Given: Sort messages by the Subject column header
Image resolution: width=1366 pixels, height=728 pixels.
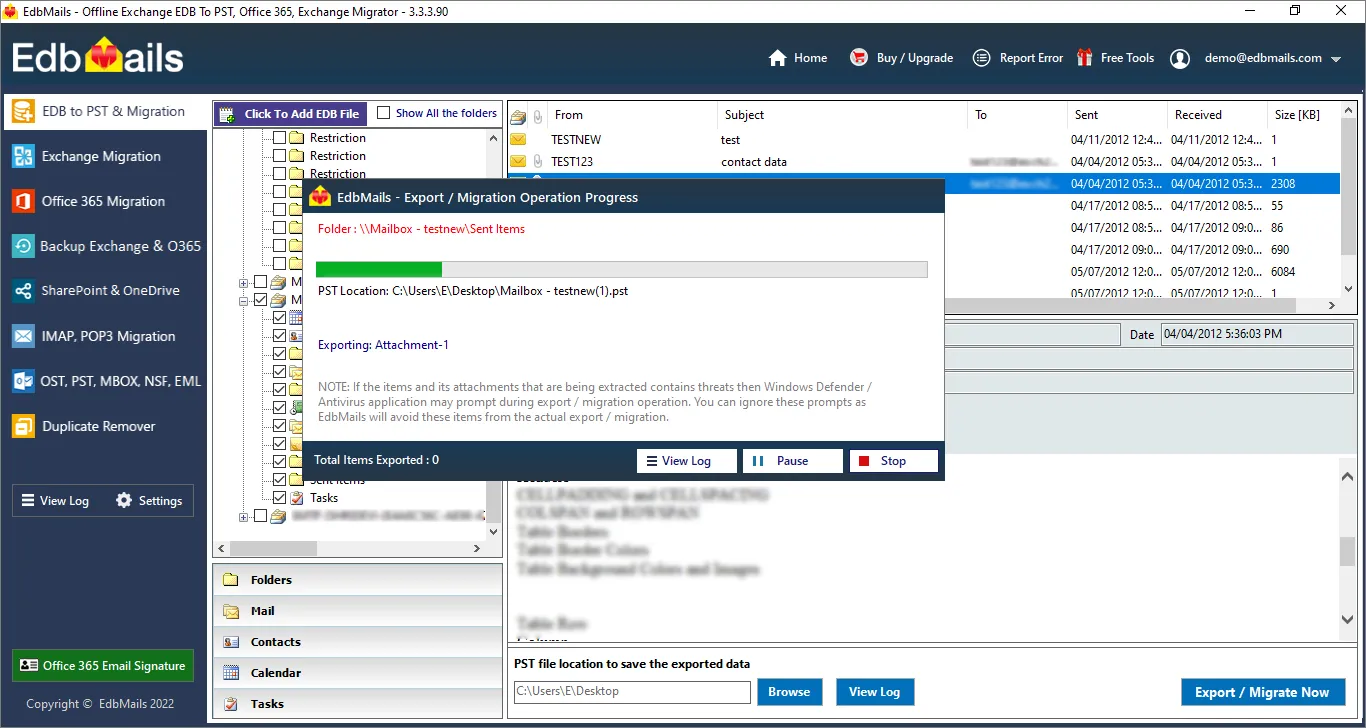Looking at the screenshot, I should [843, 115].
